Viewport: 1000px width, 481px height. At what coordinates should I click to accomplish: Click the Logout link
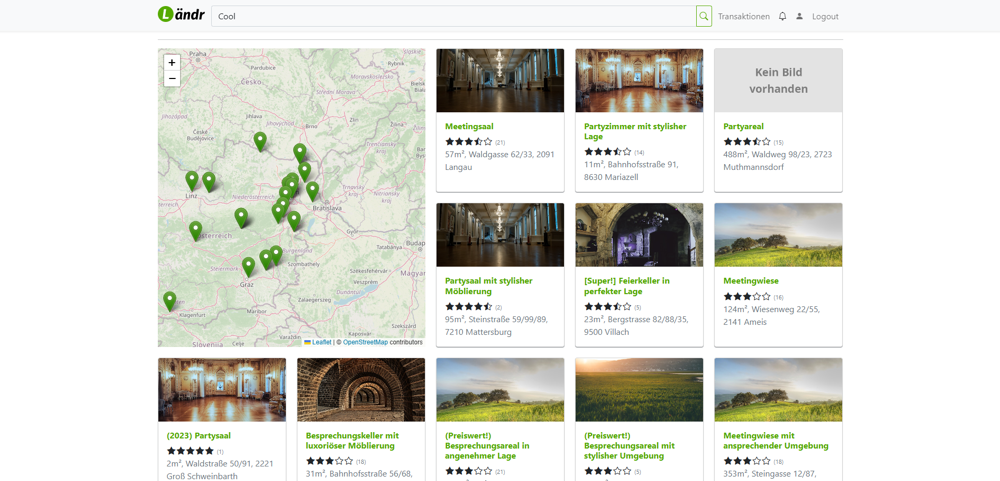(825, 17)
